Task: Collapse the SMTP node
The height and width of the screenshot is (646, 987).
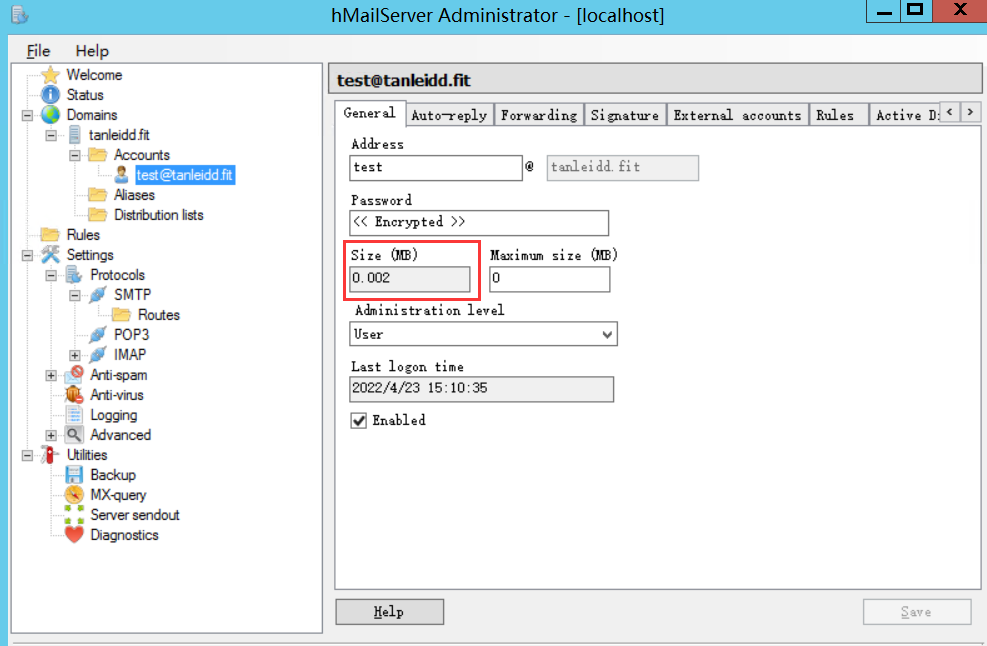Action: pyautogui.click(x=75, y=295)
